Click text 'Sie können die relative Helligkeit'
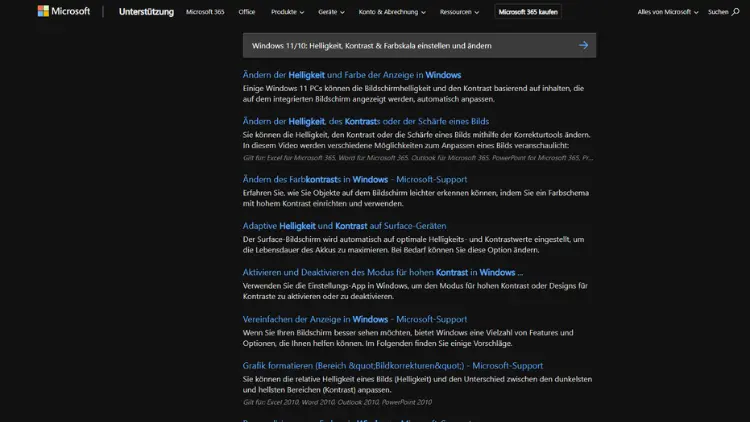The width and height of the screenshot is (750, 422). point(300,379)
